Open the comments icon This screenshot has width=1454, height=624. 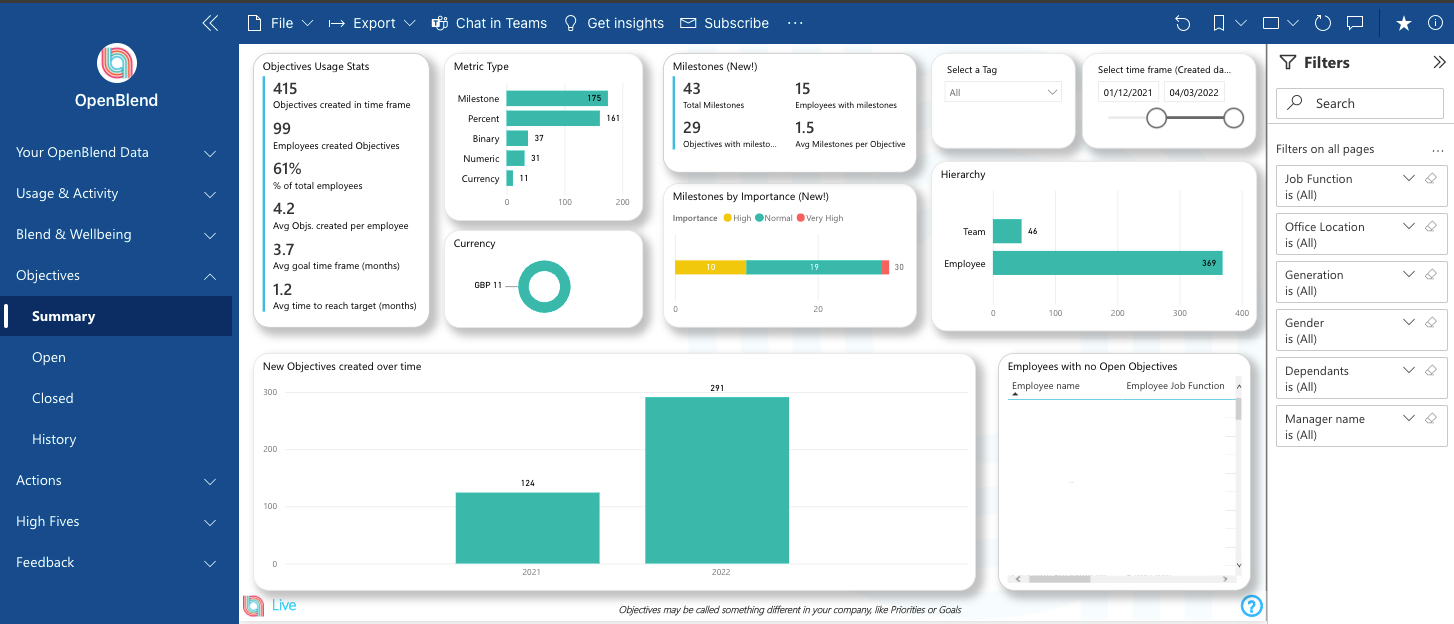coord(1355,23)
